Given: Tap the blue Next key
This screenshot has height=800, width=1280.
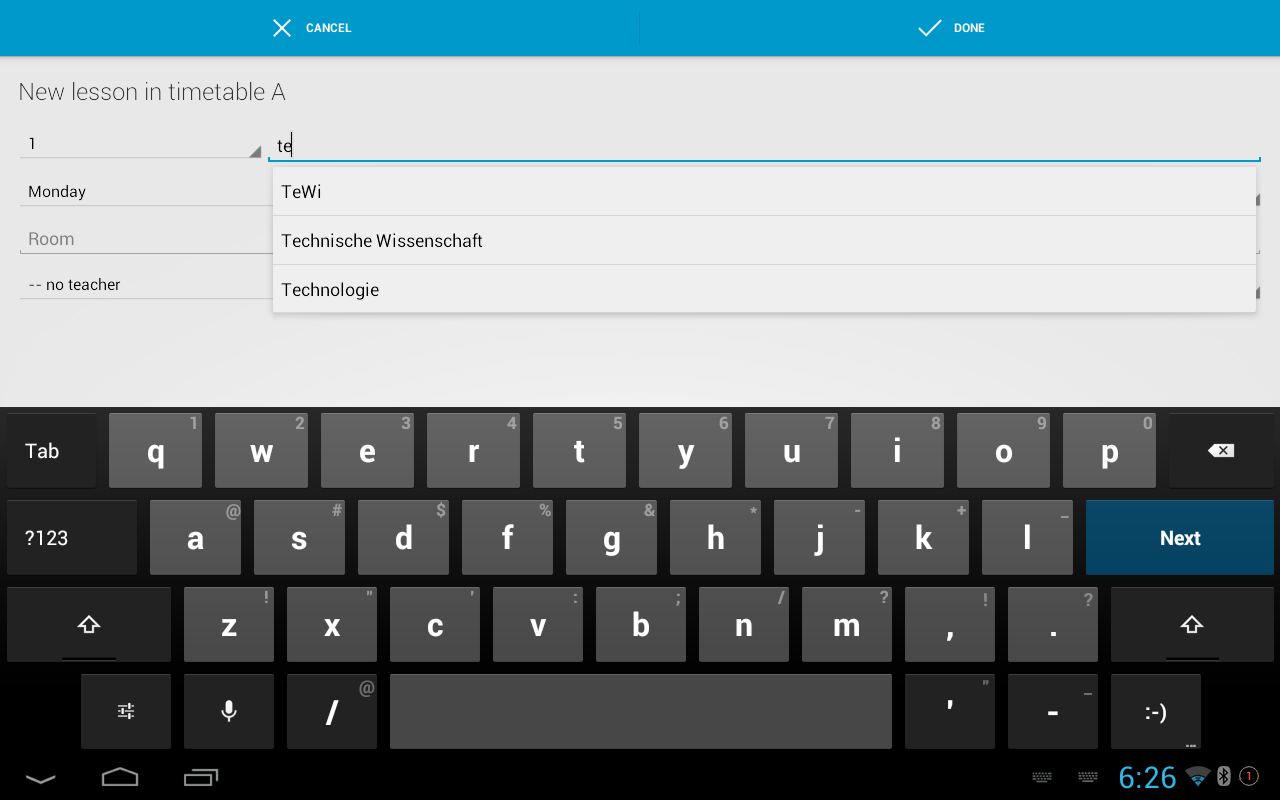Looking at the screenshot, I should click(x=1180, y=538).
